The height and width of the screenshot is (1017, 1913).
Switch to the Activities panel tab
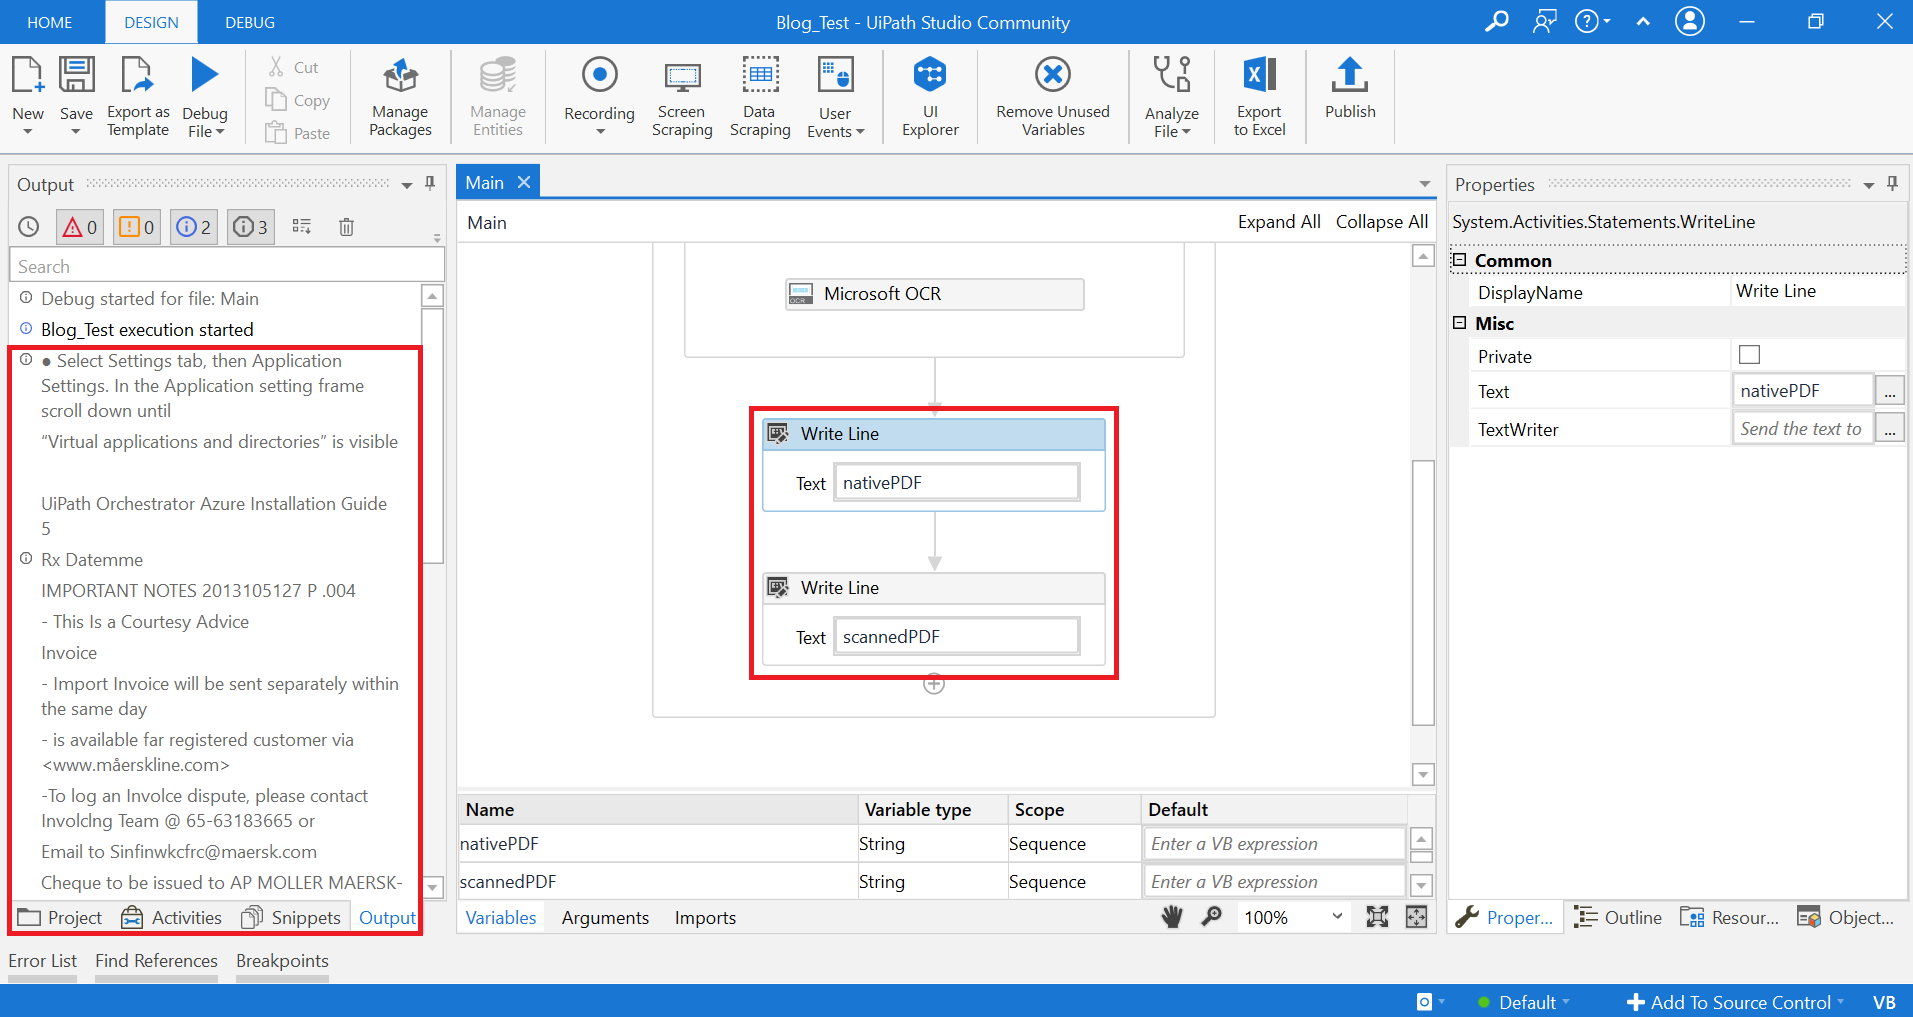coord(171,917)
